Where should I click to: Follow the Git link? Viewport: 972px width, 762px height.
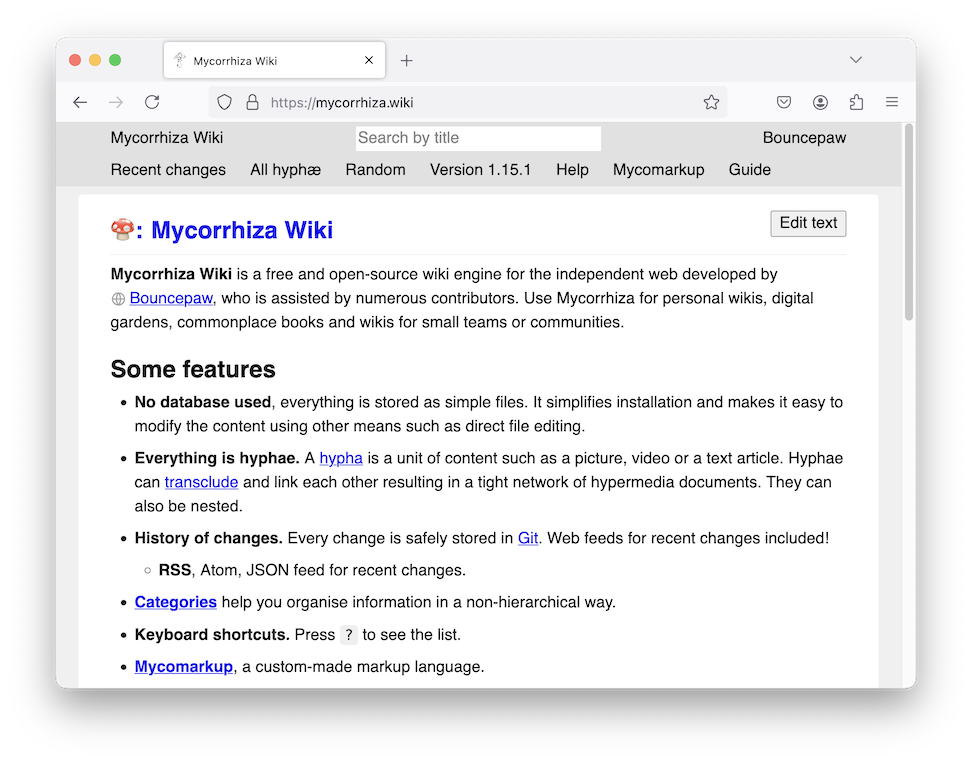[x=528, y=538]
